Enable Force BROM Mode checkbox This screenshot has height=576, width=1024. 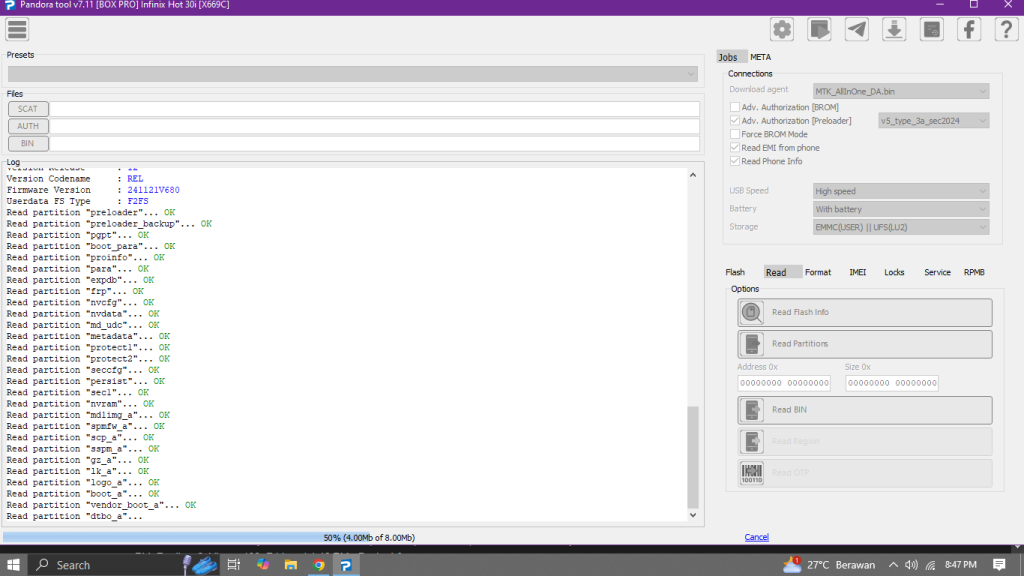(x=735, y=134)
